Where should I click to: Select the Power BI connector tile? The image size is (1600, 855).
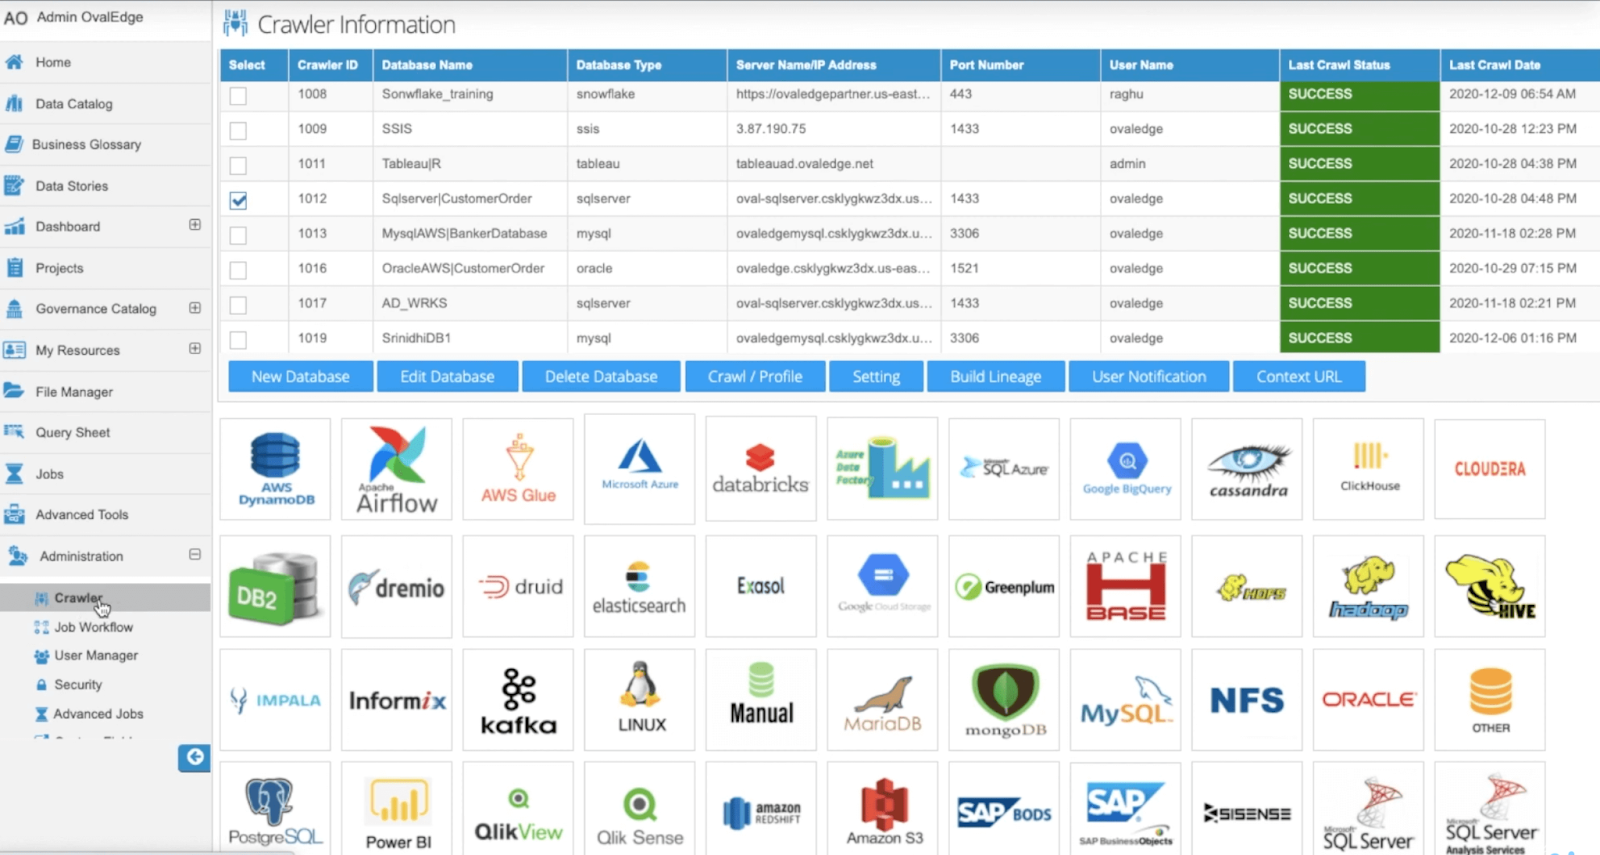[x=396, y=809]
